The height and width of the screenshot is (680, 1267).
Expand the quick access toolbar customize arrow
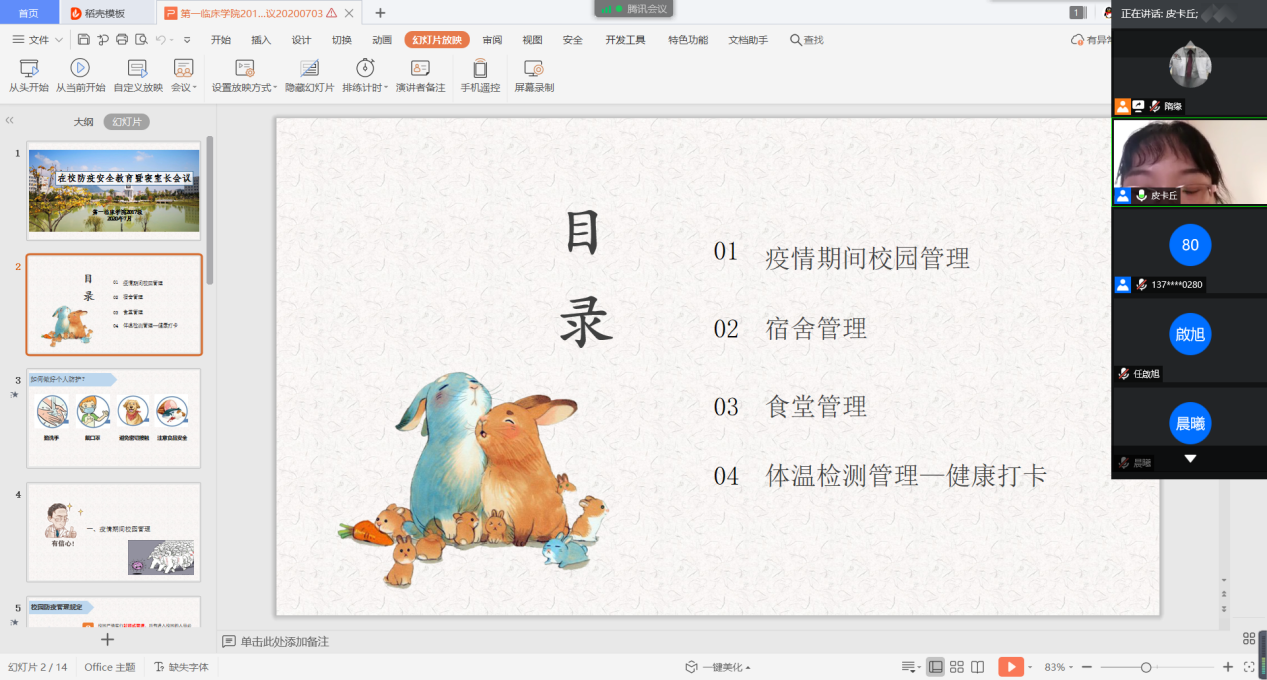pos(187,40)
